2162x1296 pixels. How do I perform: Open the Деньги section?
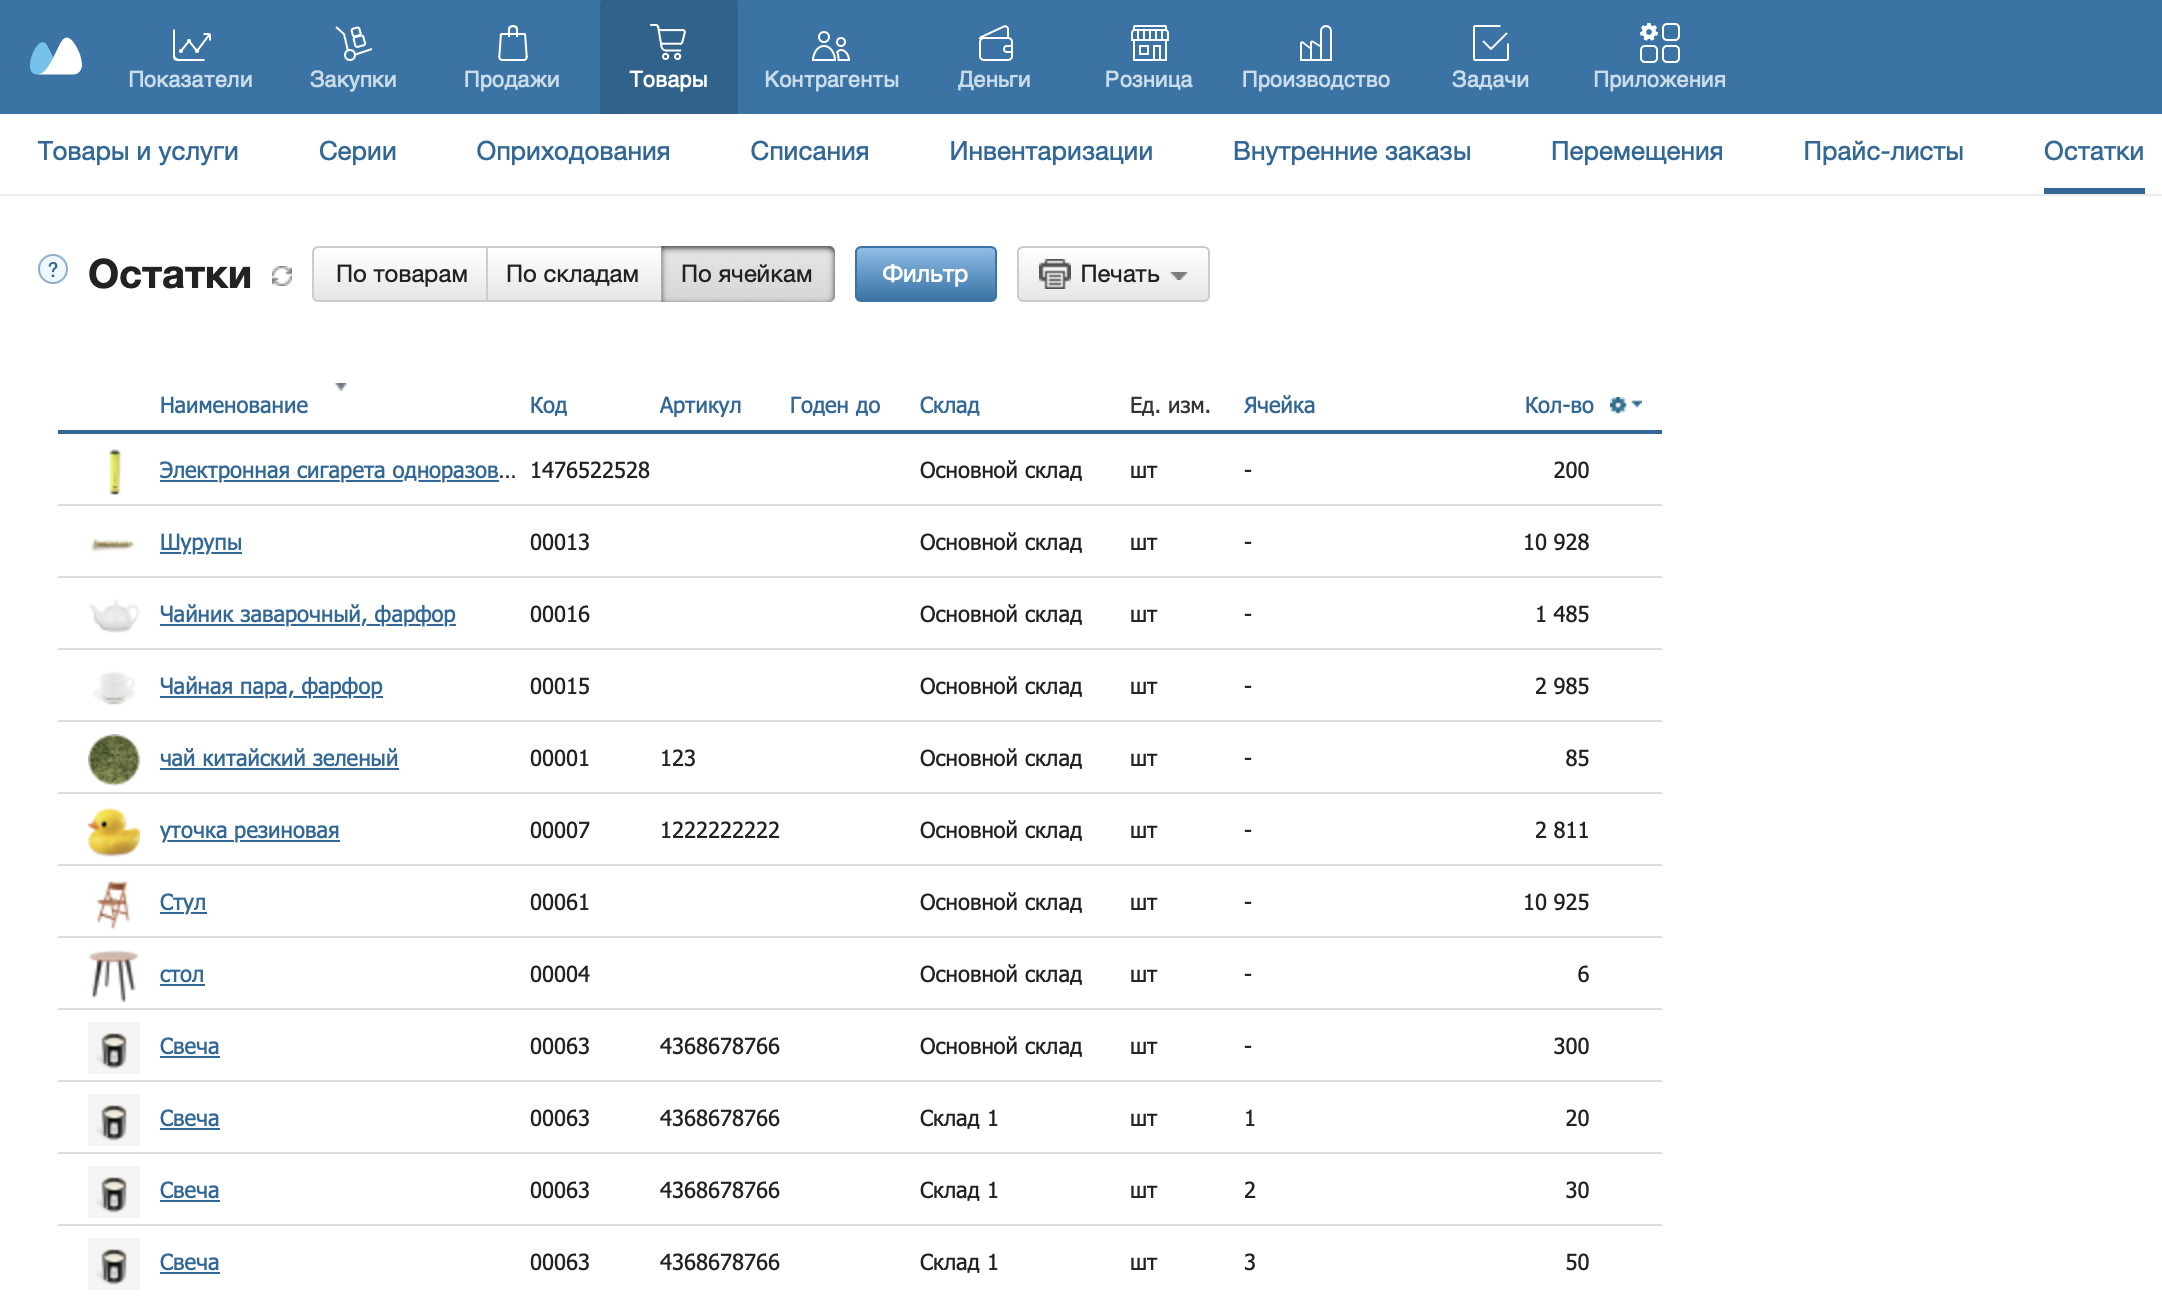(x=994, y=57)
